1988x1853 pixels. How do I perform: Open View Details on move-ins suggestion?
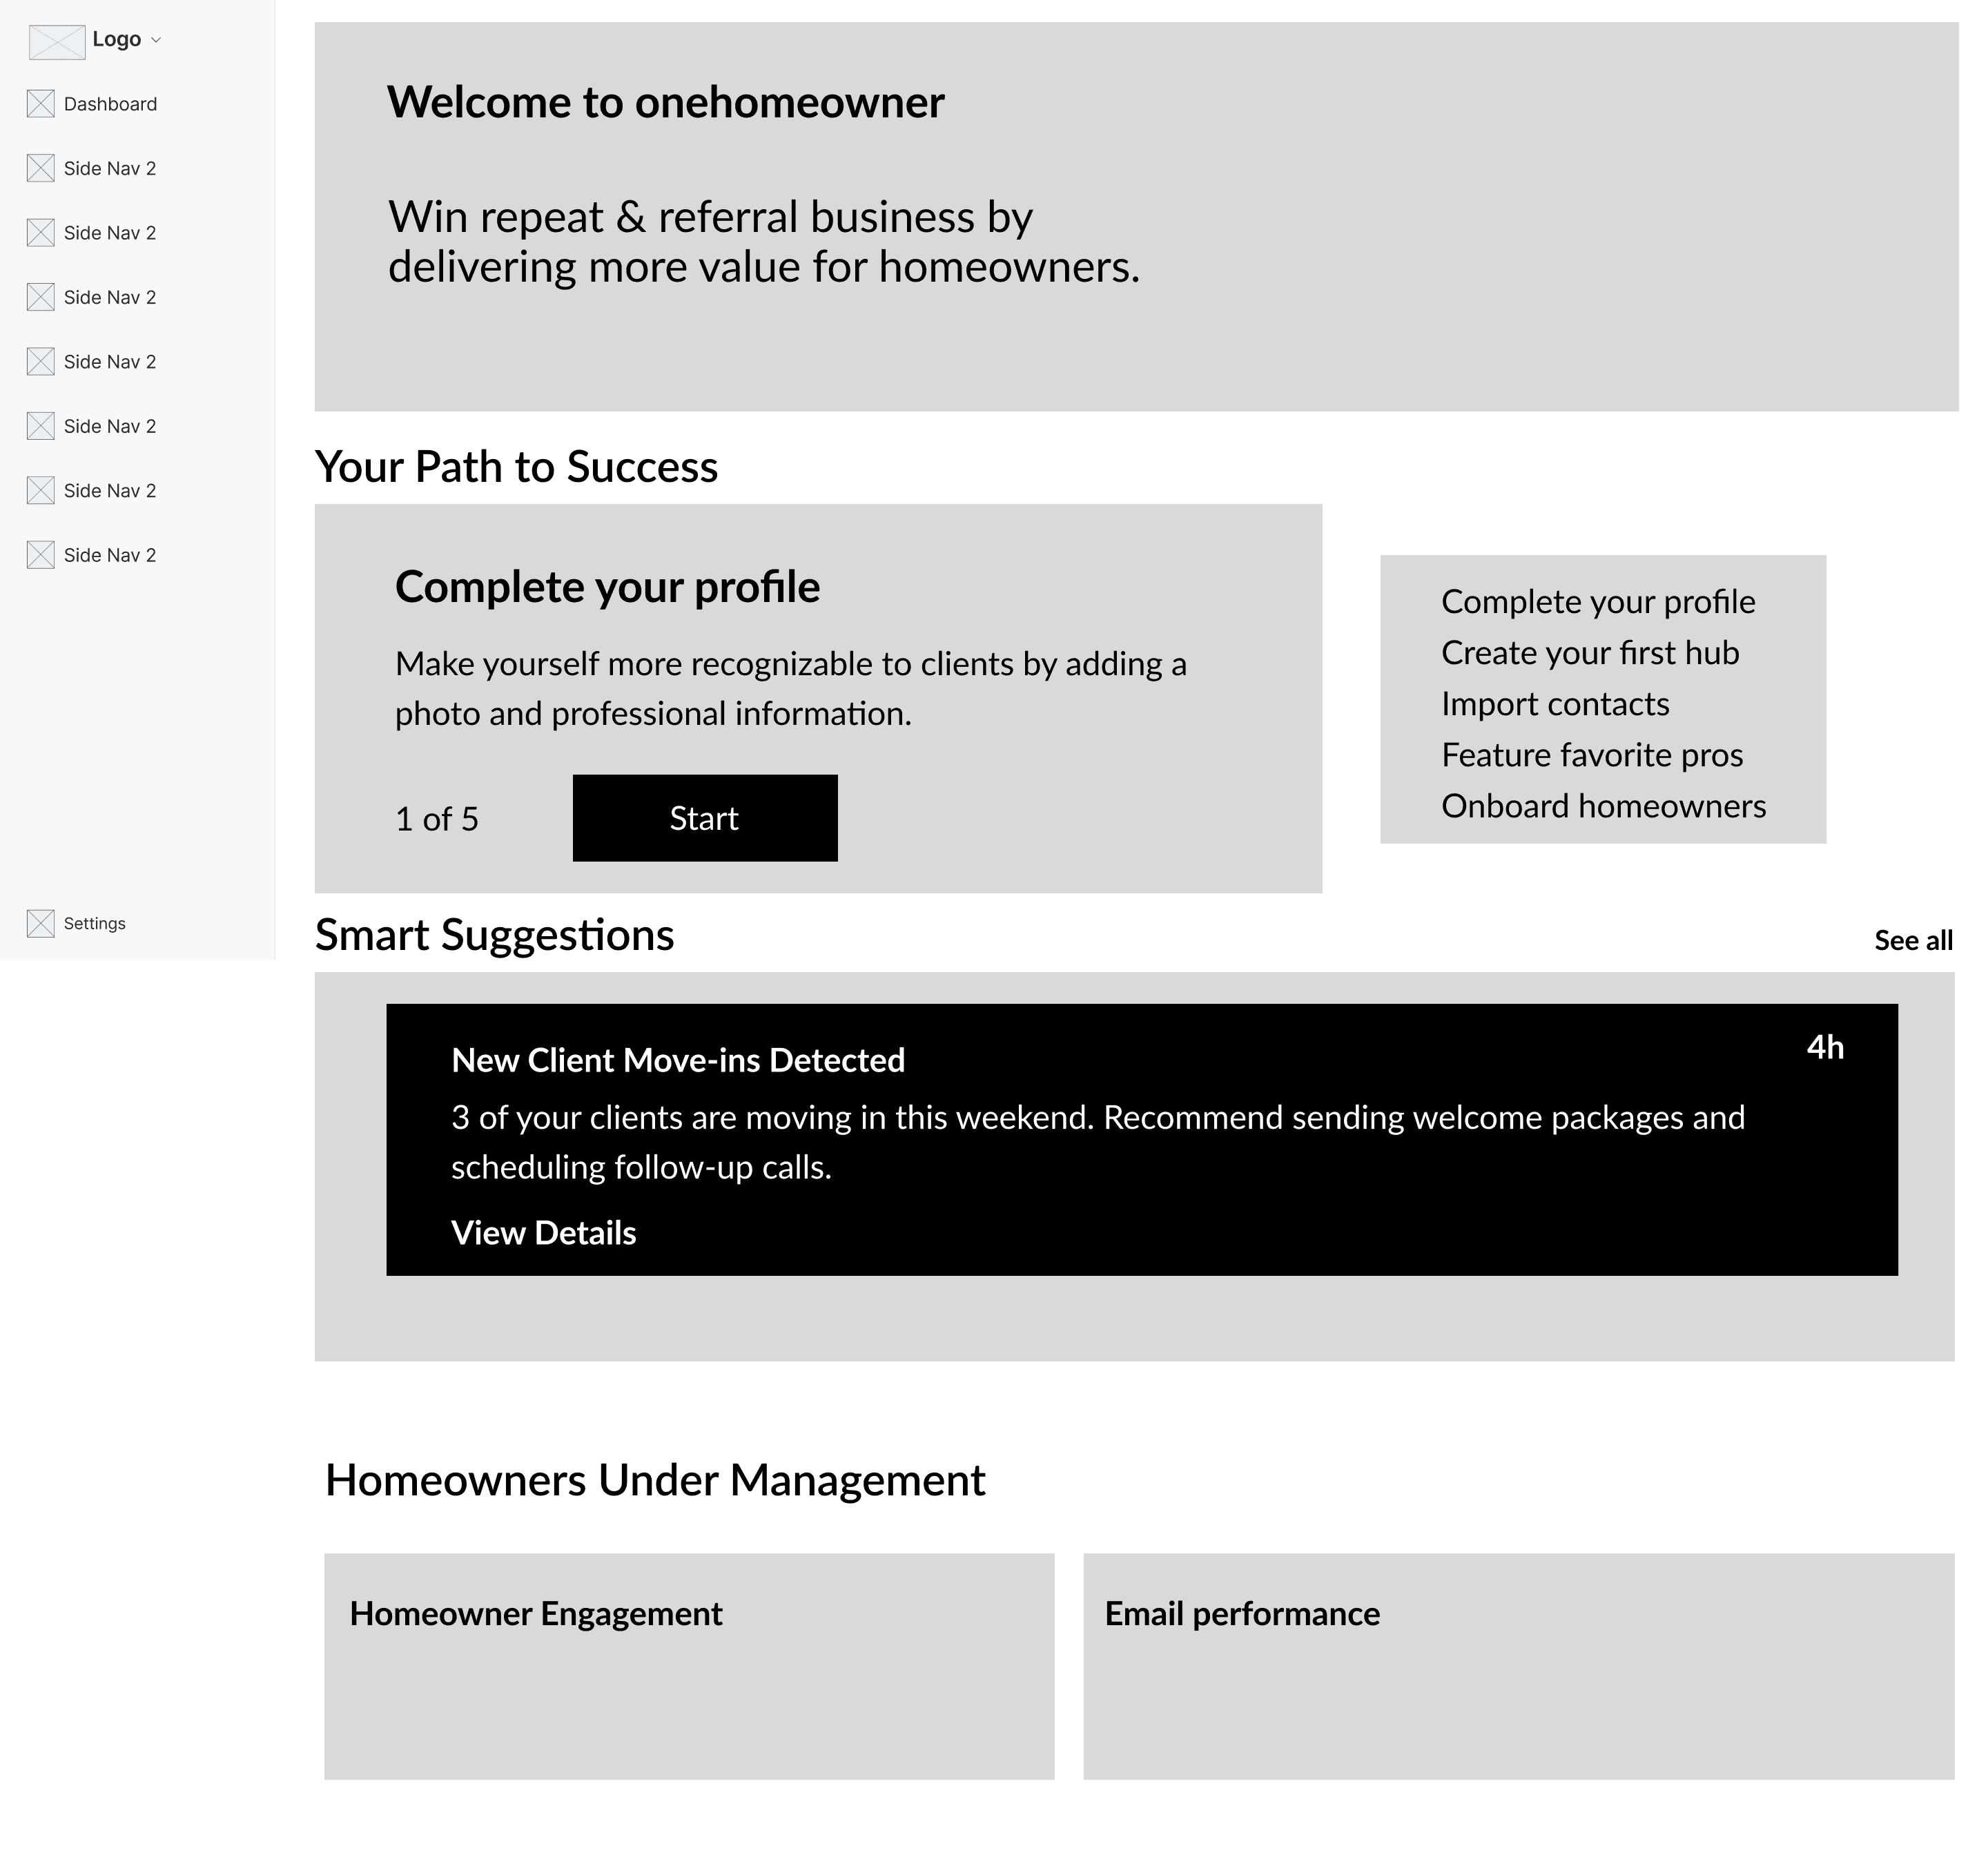point(543,1233)
